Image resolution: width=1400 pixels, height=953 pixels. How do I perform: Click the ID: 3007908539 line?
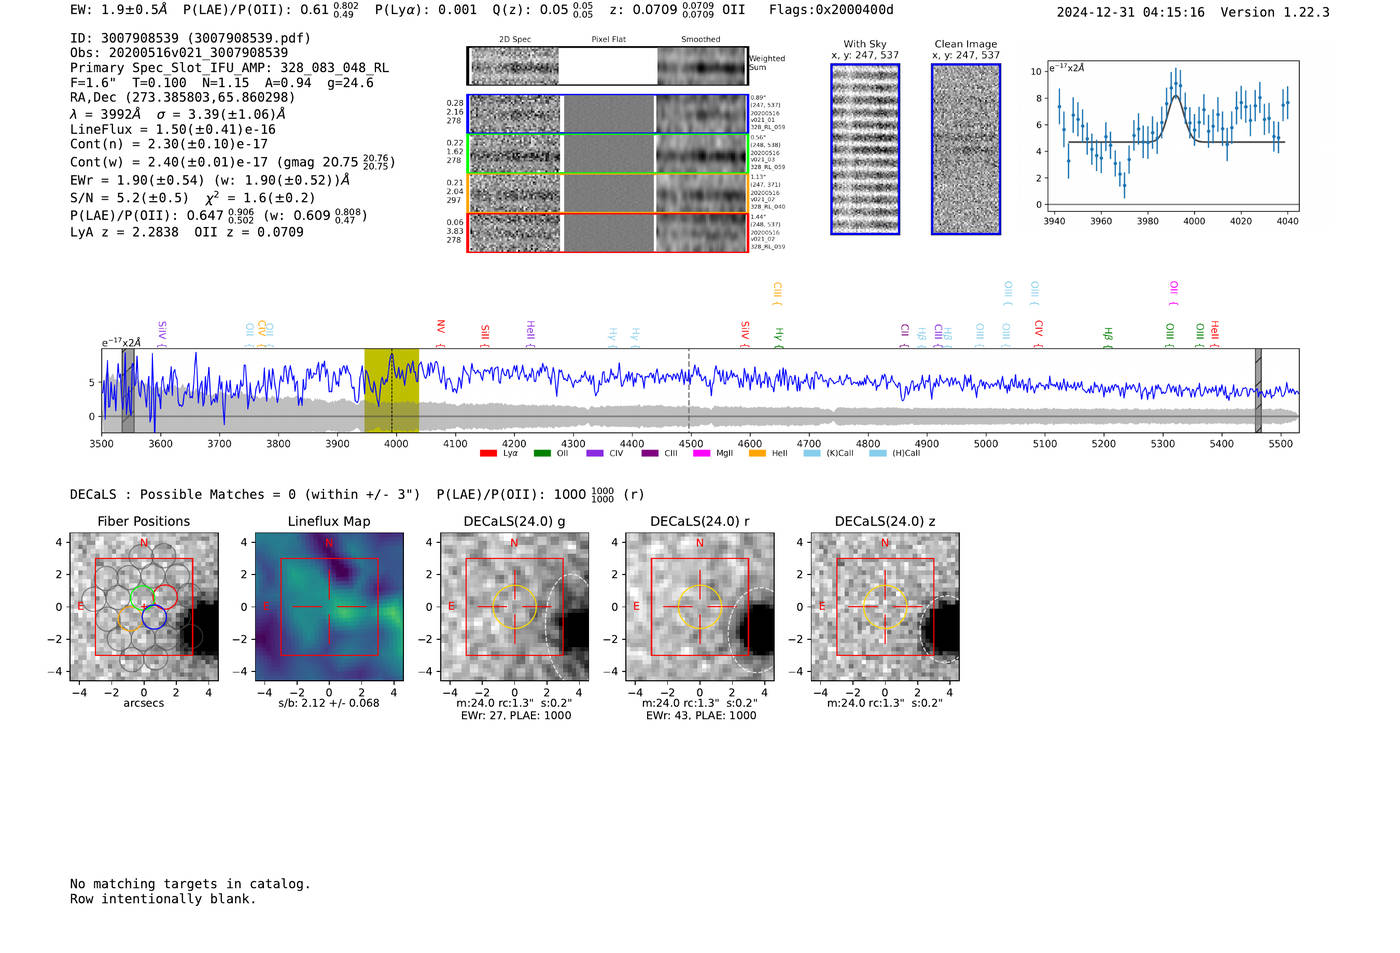(190, 38)
